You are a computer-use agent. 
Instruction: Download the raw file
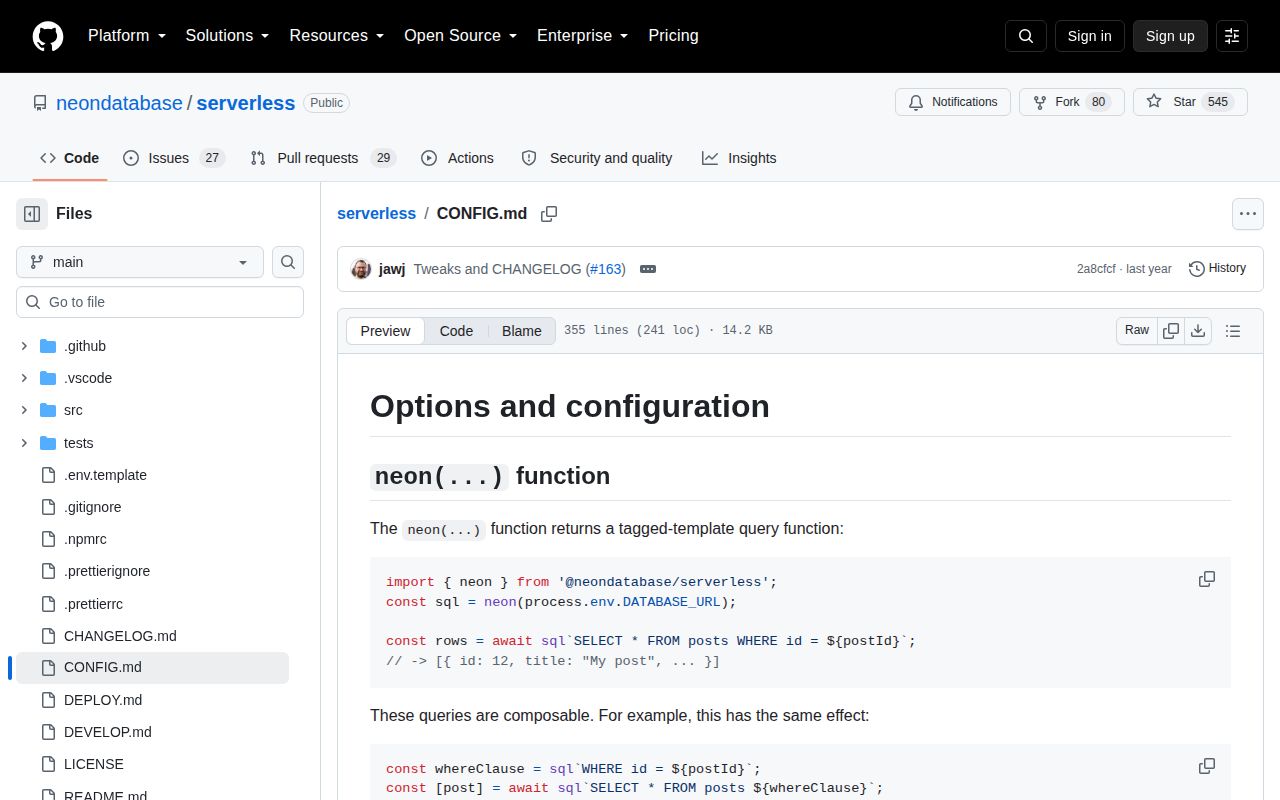[x=1198, y=330]
